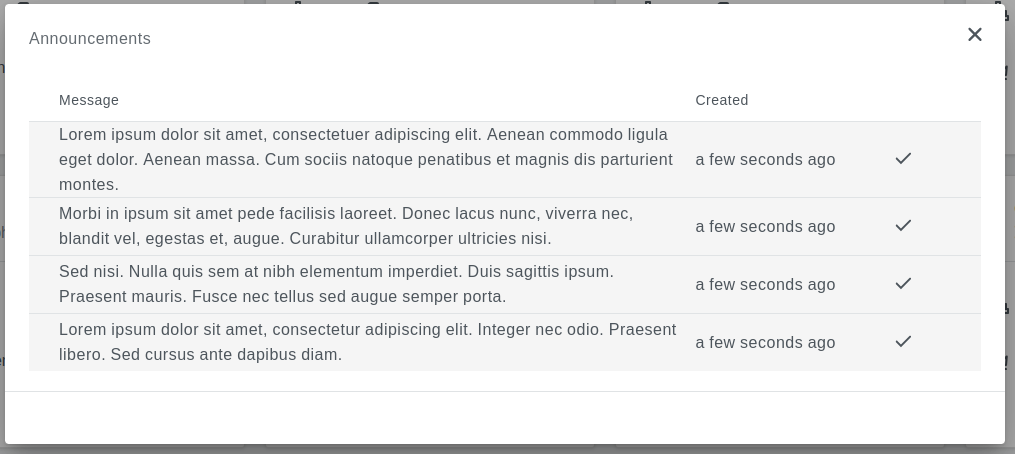1015x454 pixels.
Task: Click the created time of 'Sed nisi' row
Action: [x=765, y=285]
